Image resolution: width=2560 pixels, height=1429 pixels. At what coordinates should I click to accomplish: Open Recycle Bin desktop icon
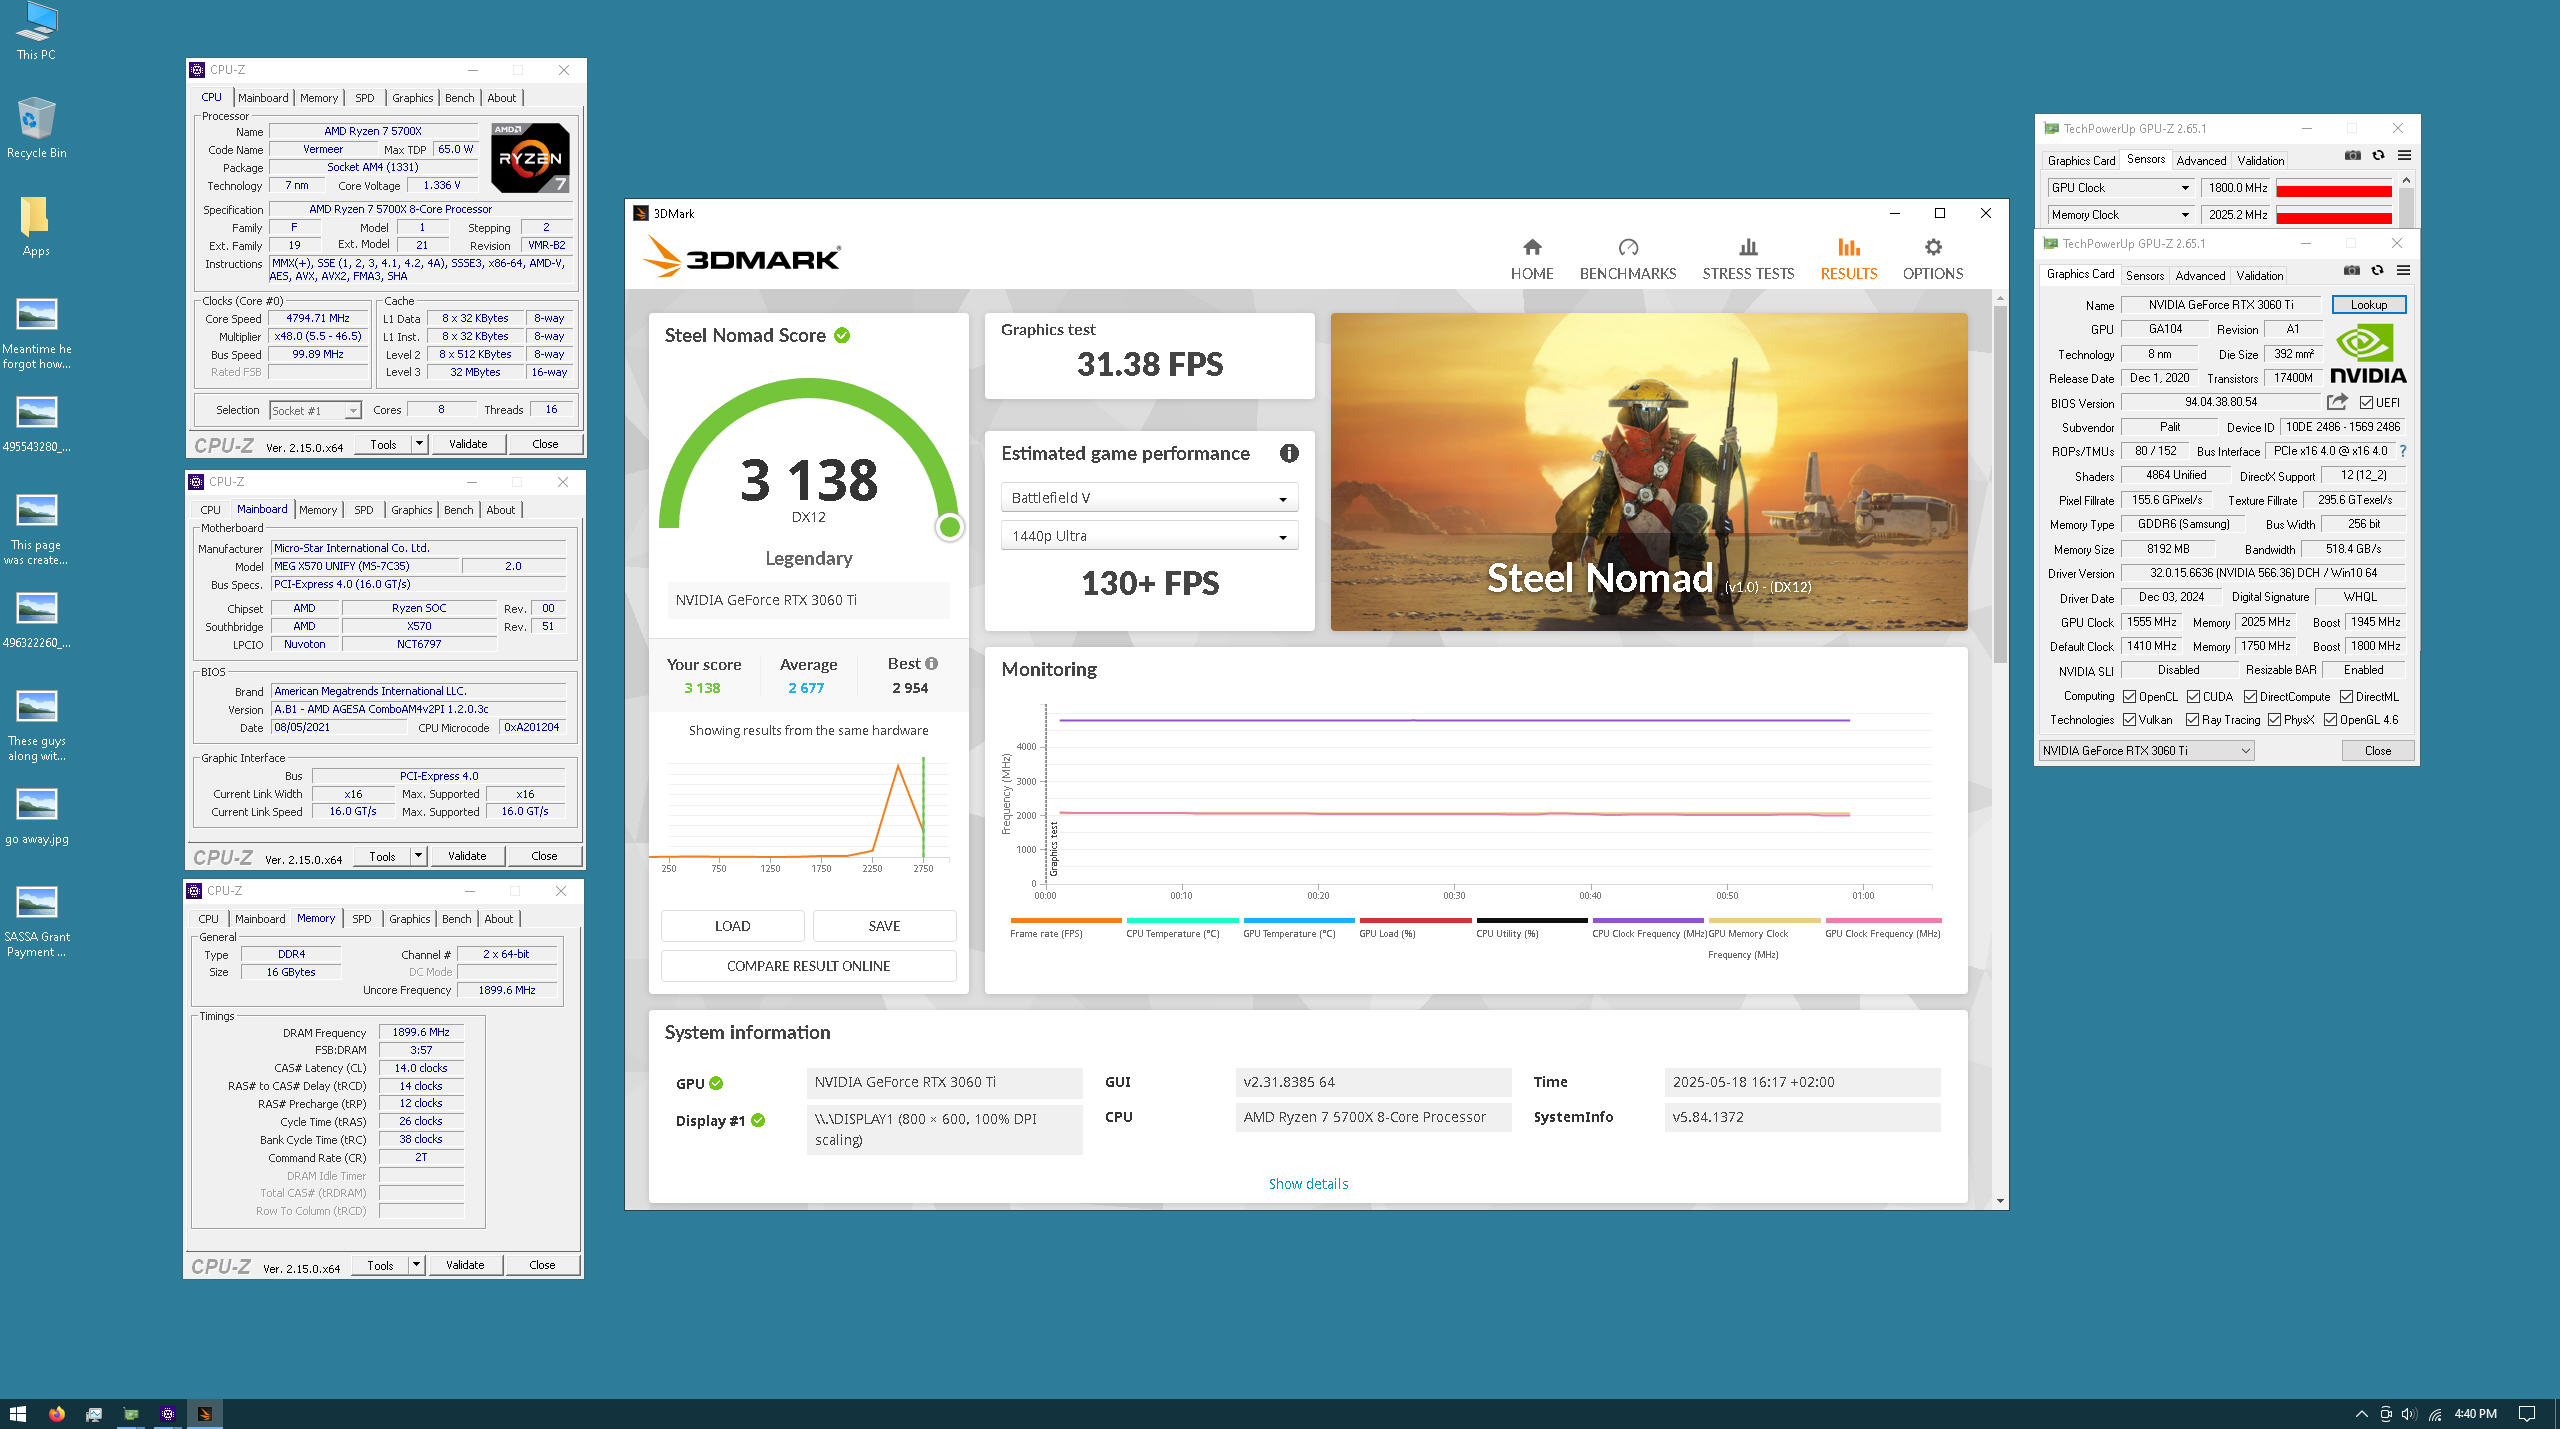36,128
